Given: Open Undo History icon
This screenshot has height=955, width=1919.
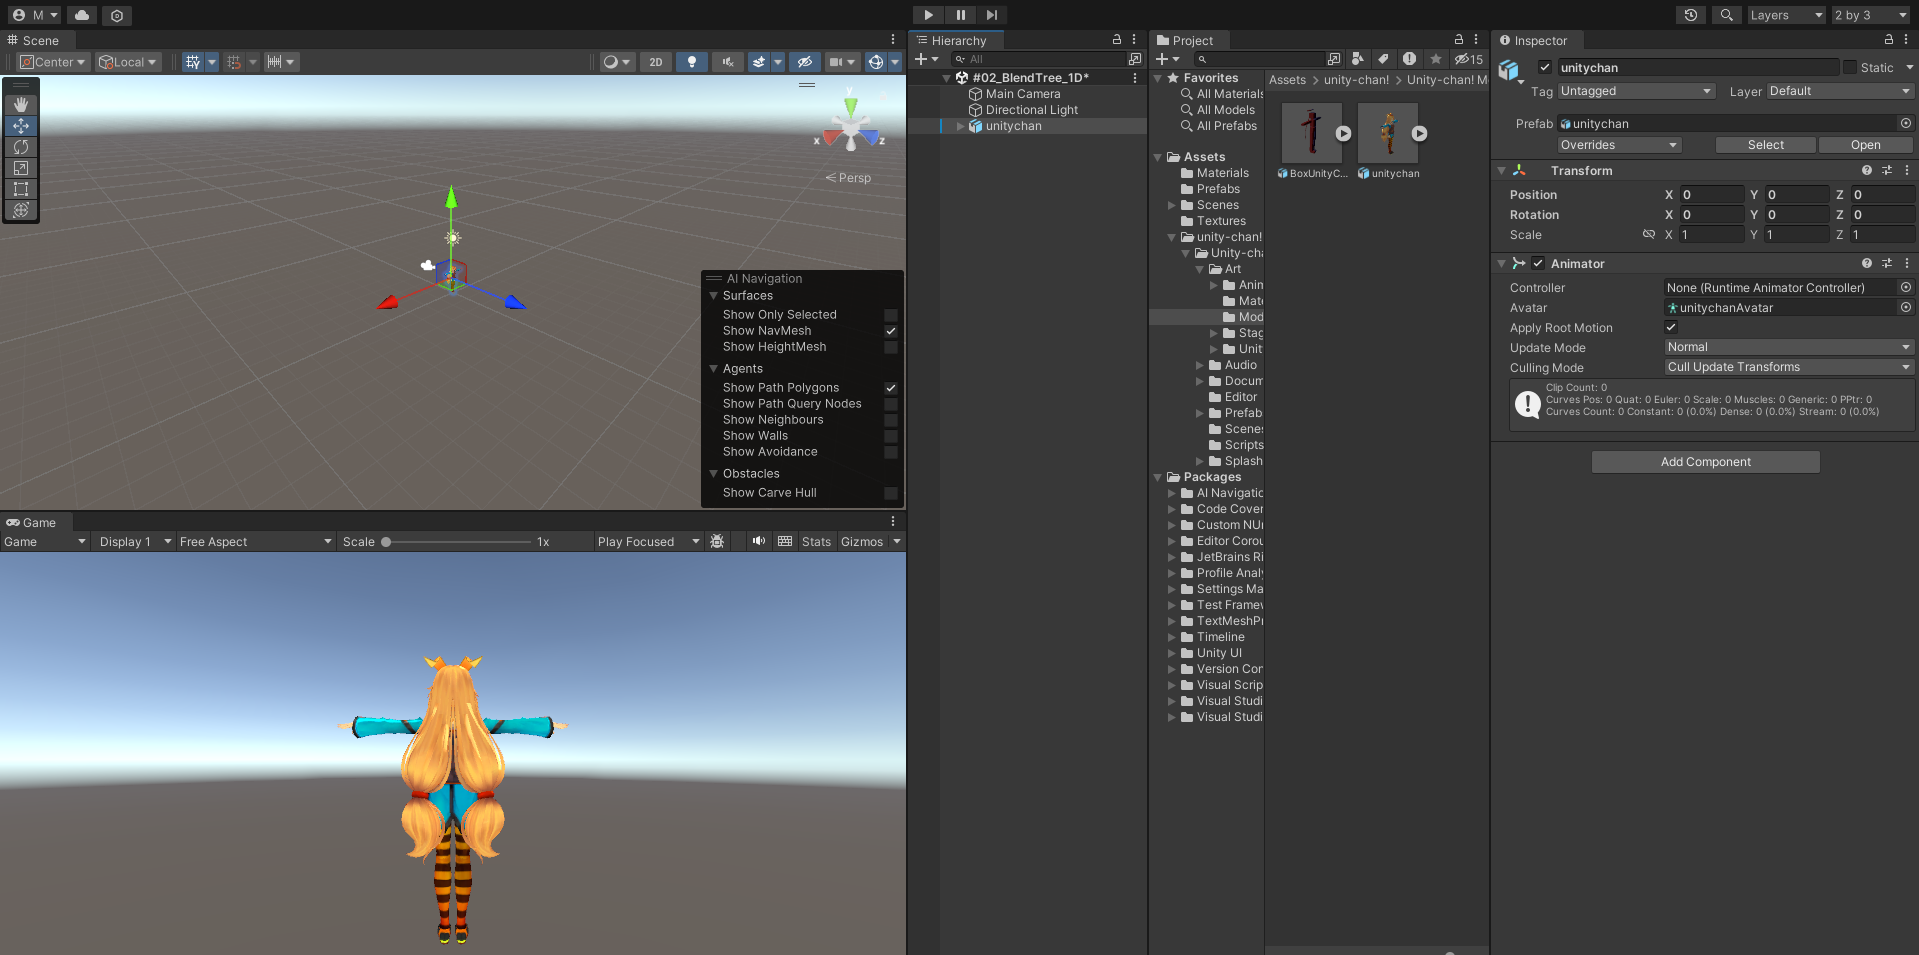Looking at the screenshot, I should (1690, 15).
